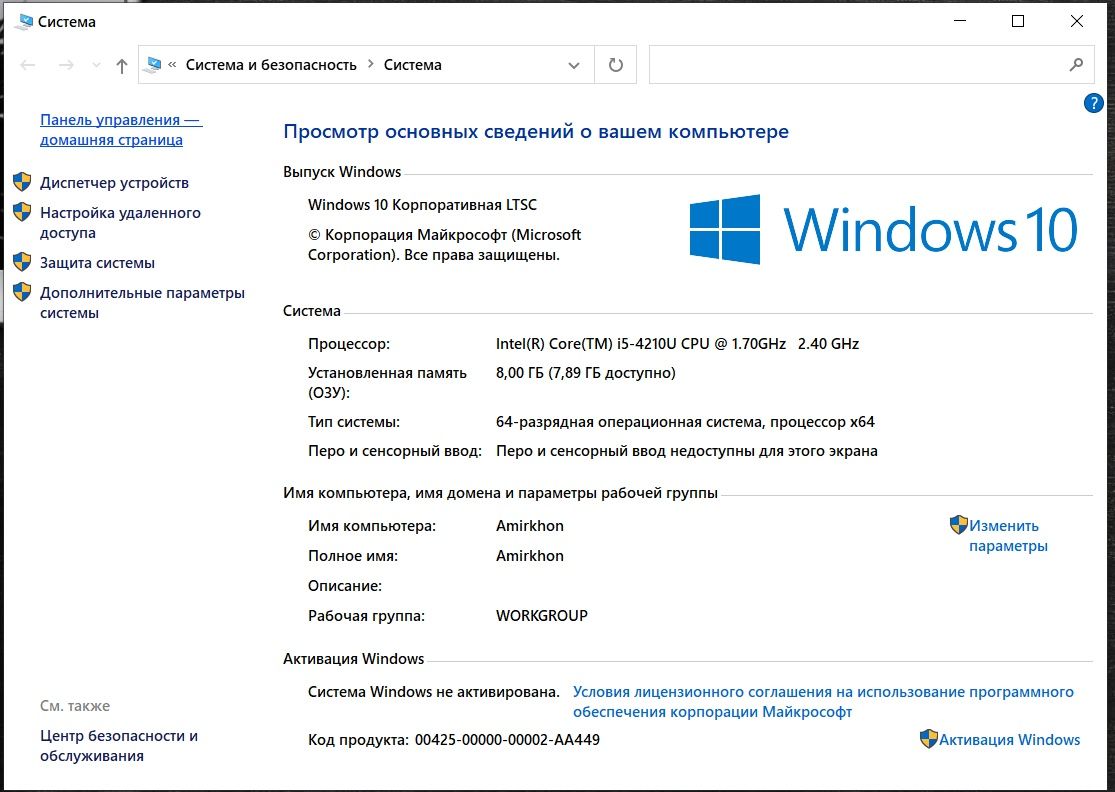Open Настройка удаленного доступа

[x=120, y=223]
